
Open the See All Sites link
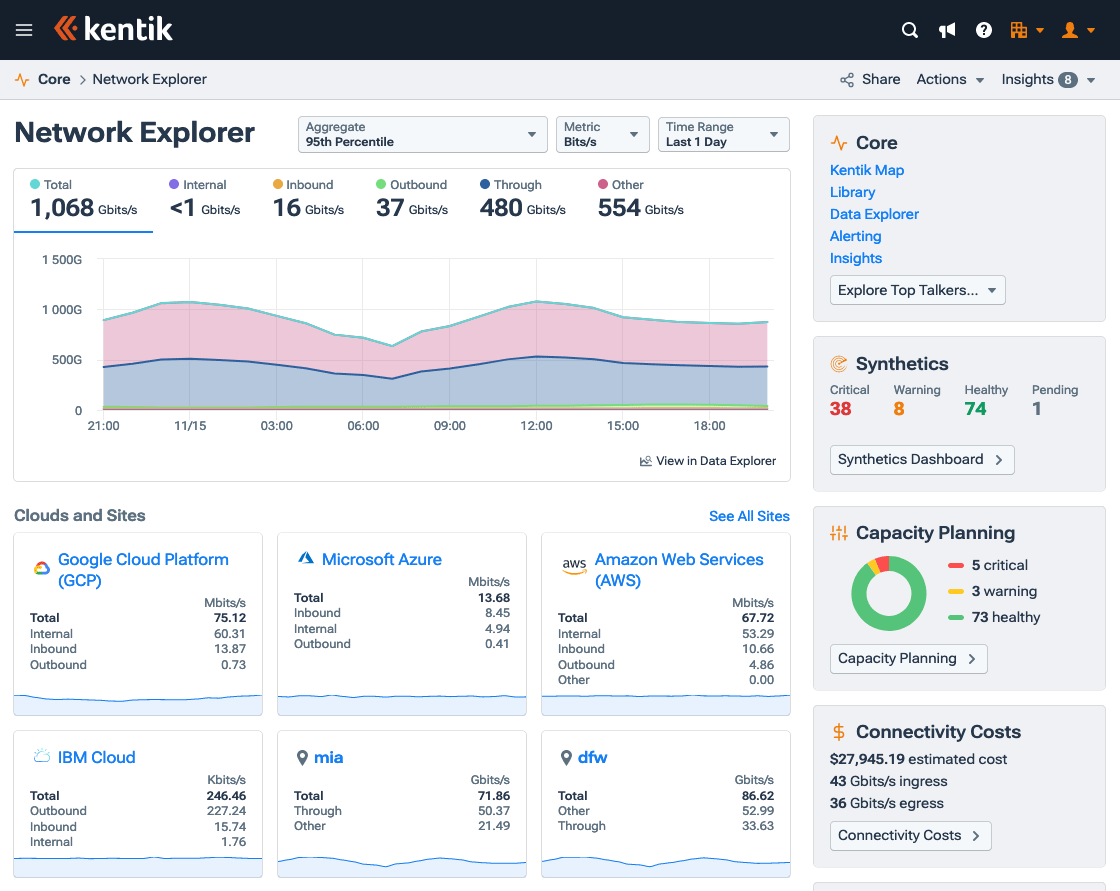point(749,515)
